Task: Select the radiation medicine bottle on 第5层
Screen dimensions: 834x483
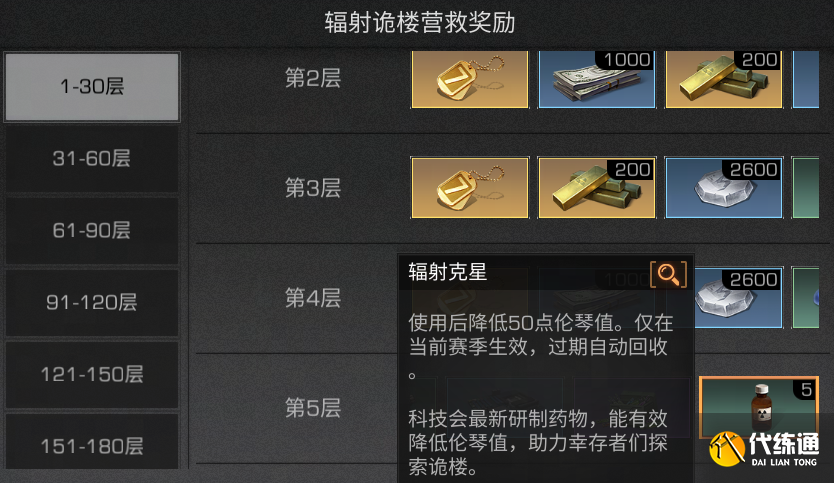Action: pos(760,407)
